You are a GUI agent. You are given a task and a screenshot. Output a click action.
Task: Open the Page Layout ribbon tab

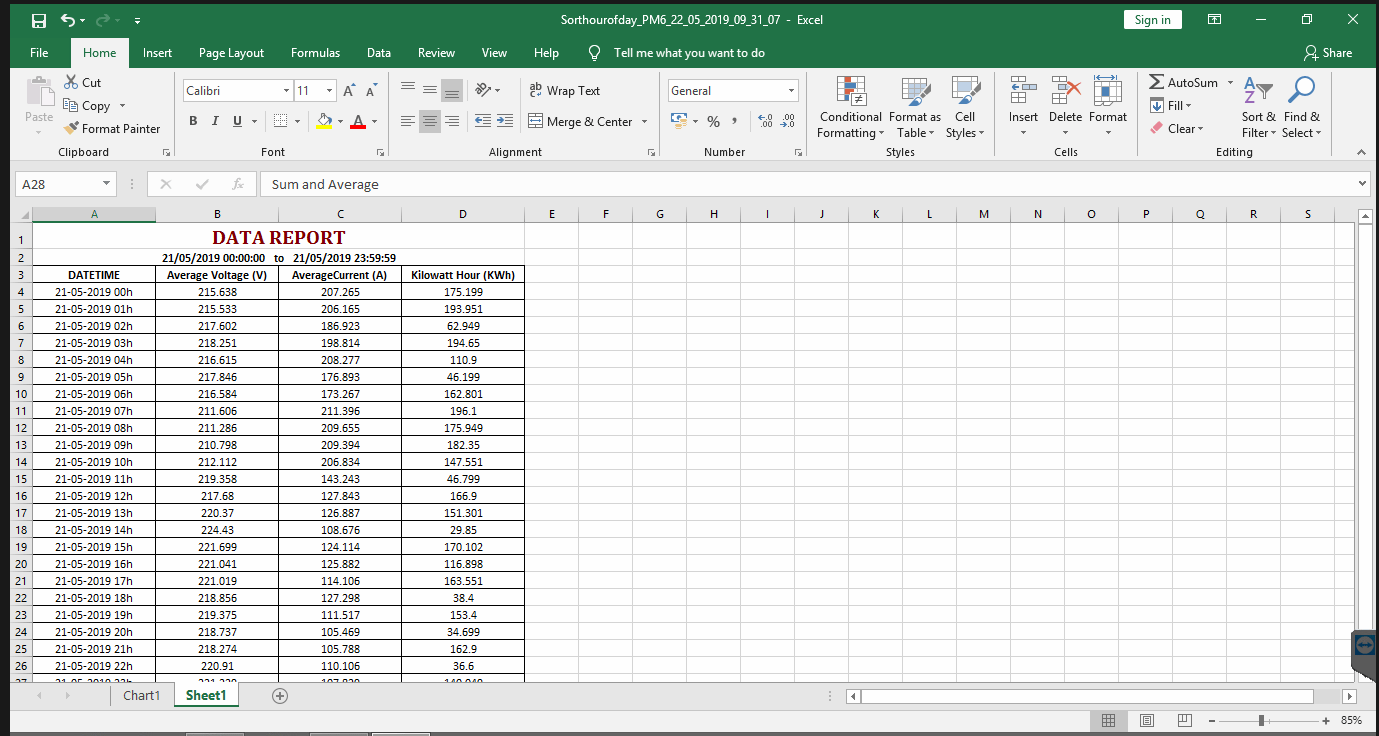tap(231, 53)
